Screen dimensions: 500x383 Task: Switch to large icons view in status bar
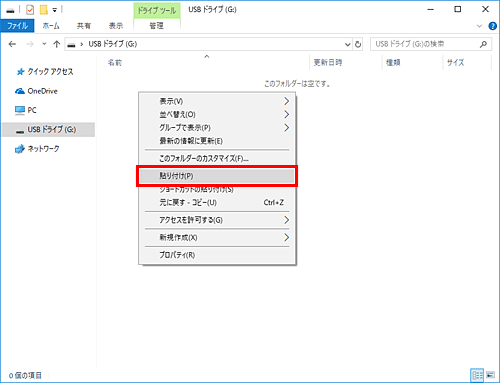[x=490, y=375]
